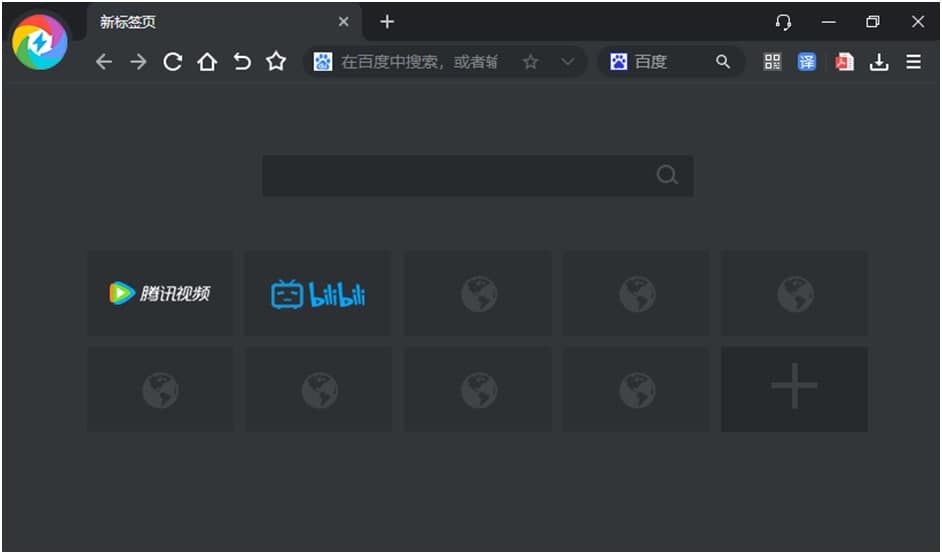Click the headset support icon in title bar
Screen dimensions: 942x554
pos(783,22)
